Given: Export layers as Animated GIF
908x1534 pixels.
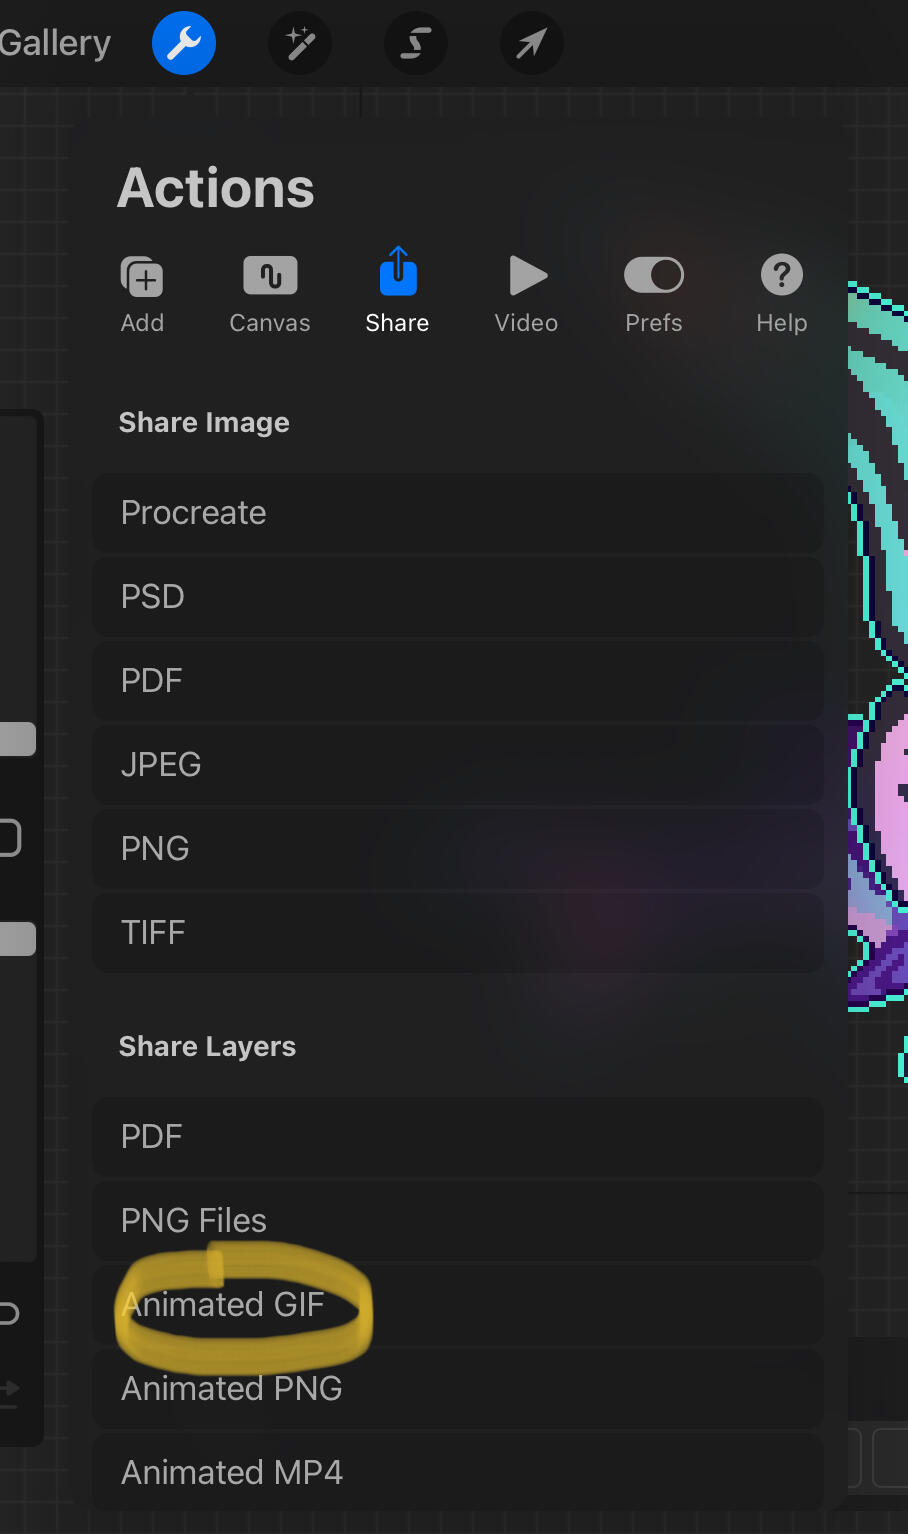Looking at the screenshot, I should pos(457,1305).
